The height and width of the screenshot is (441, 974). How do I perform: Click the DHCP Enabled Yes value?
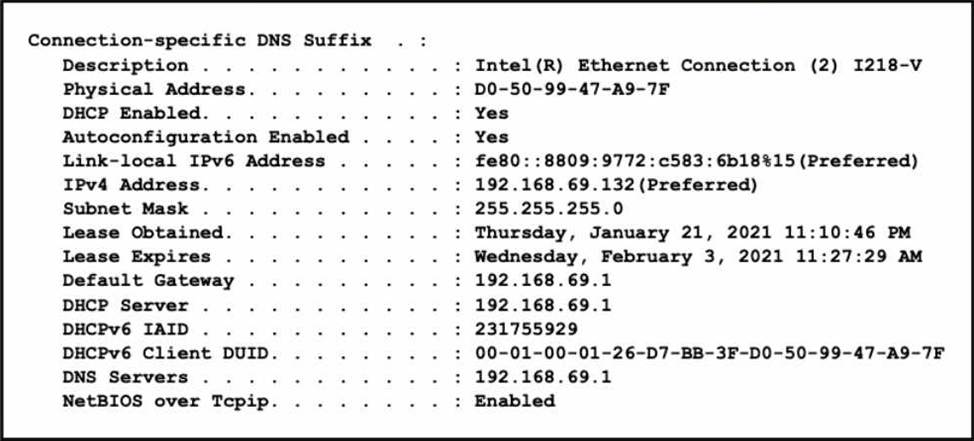(x=492, y=113)
